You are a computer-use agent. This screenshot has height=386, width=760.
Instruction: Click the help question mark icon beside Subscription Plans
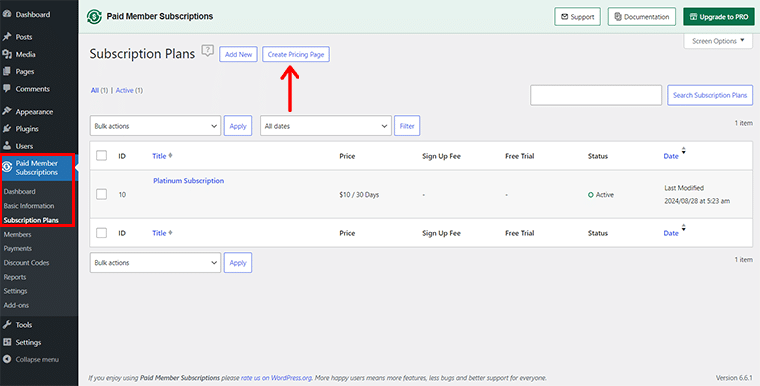(x=207, y=50)
